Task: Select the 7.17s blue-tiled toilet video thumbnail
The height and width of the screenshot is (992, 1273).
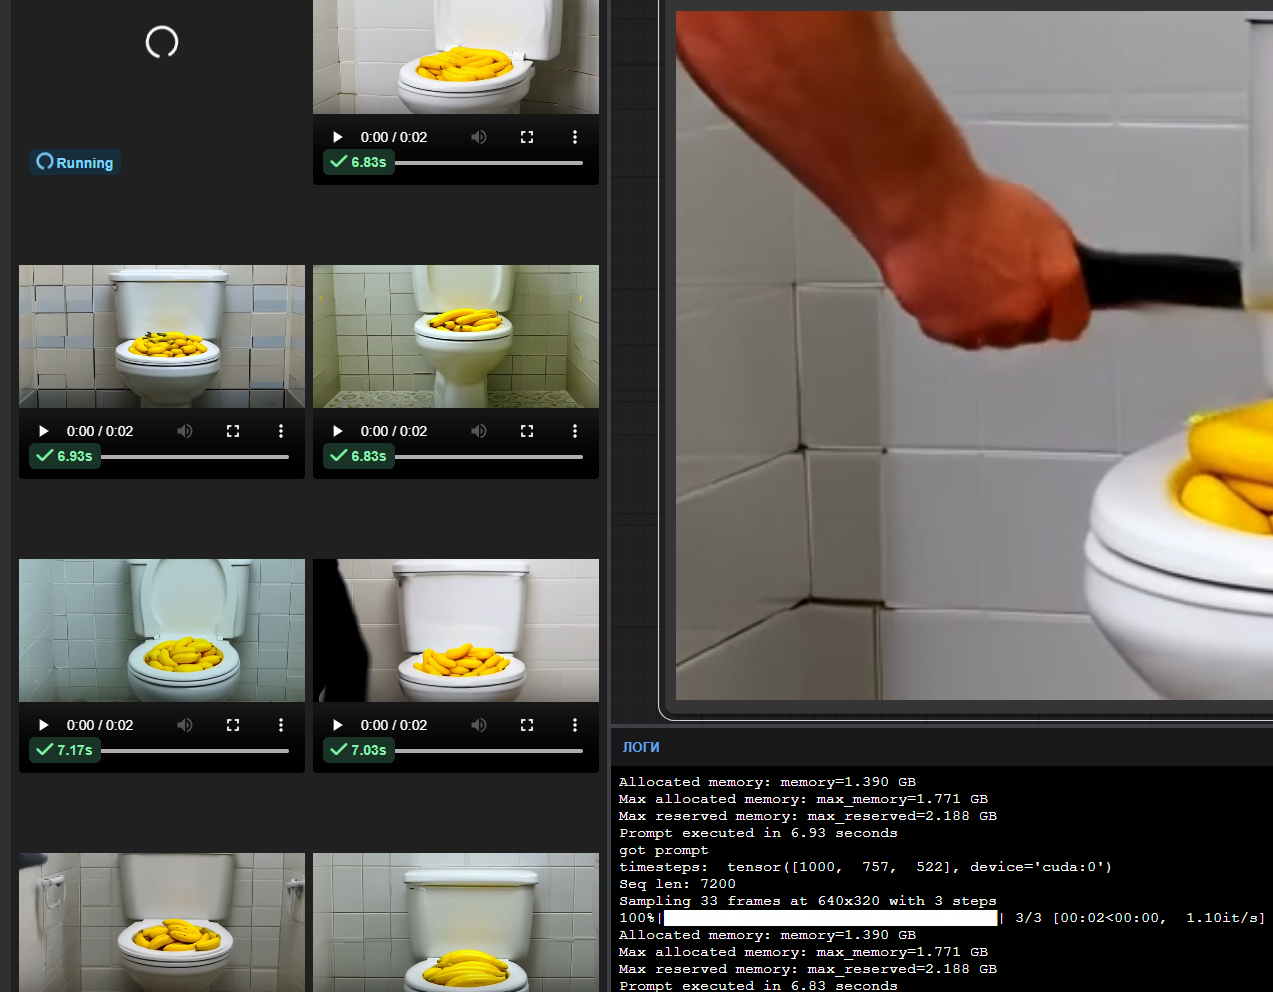Action: coord(162,630)
